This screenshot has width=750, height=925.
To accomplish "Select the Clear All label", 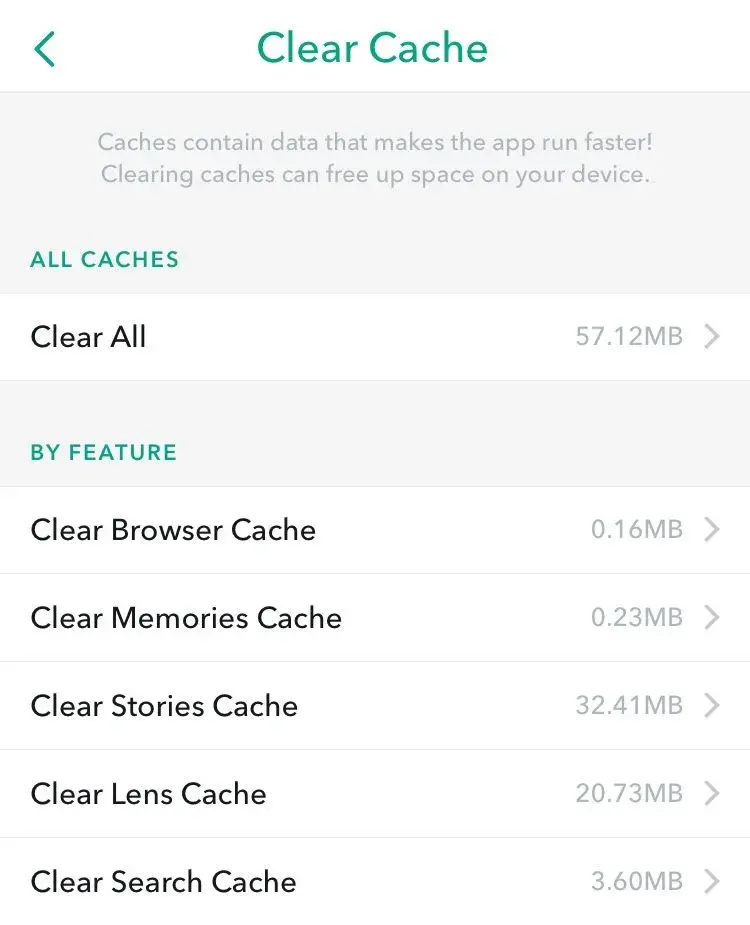I will coord(89,337).
